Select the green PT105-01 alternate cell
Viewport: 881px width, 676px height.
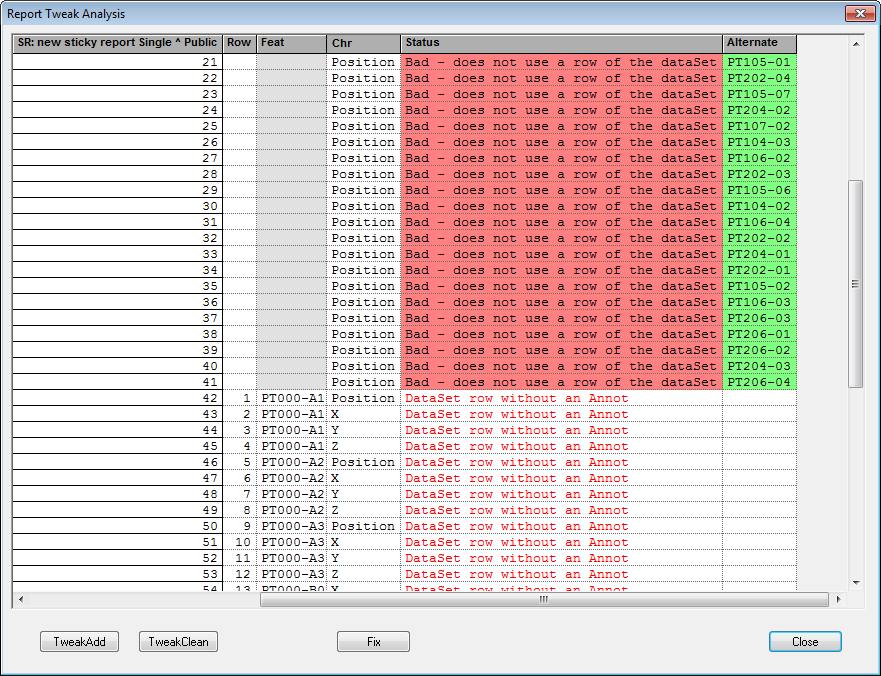click(x=759, y=62)
